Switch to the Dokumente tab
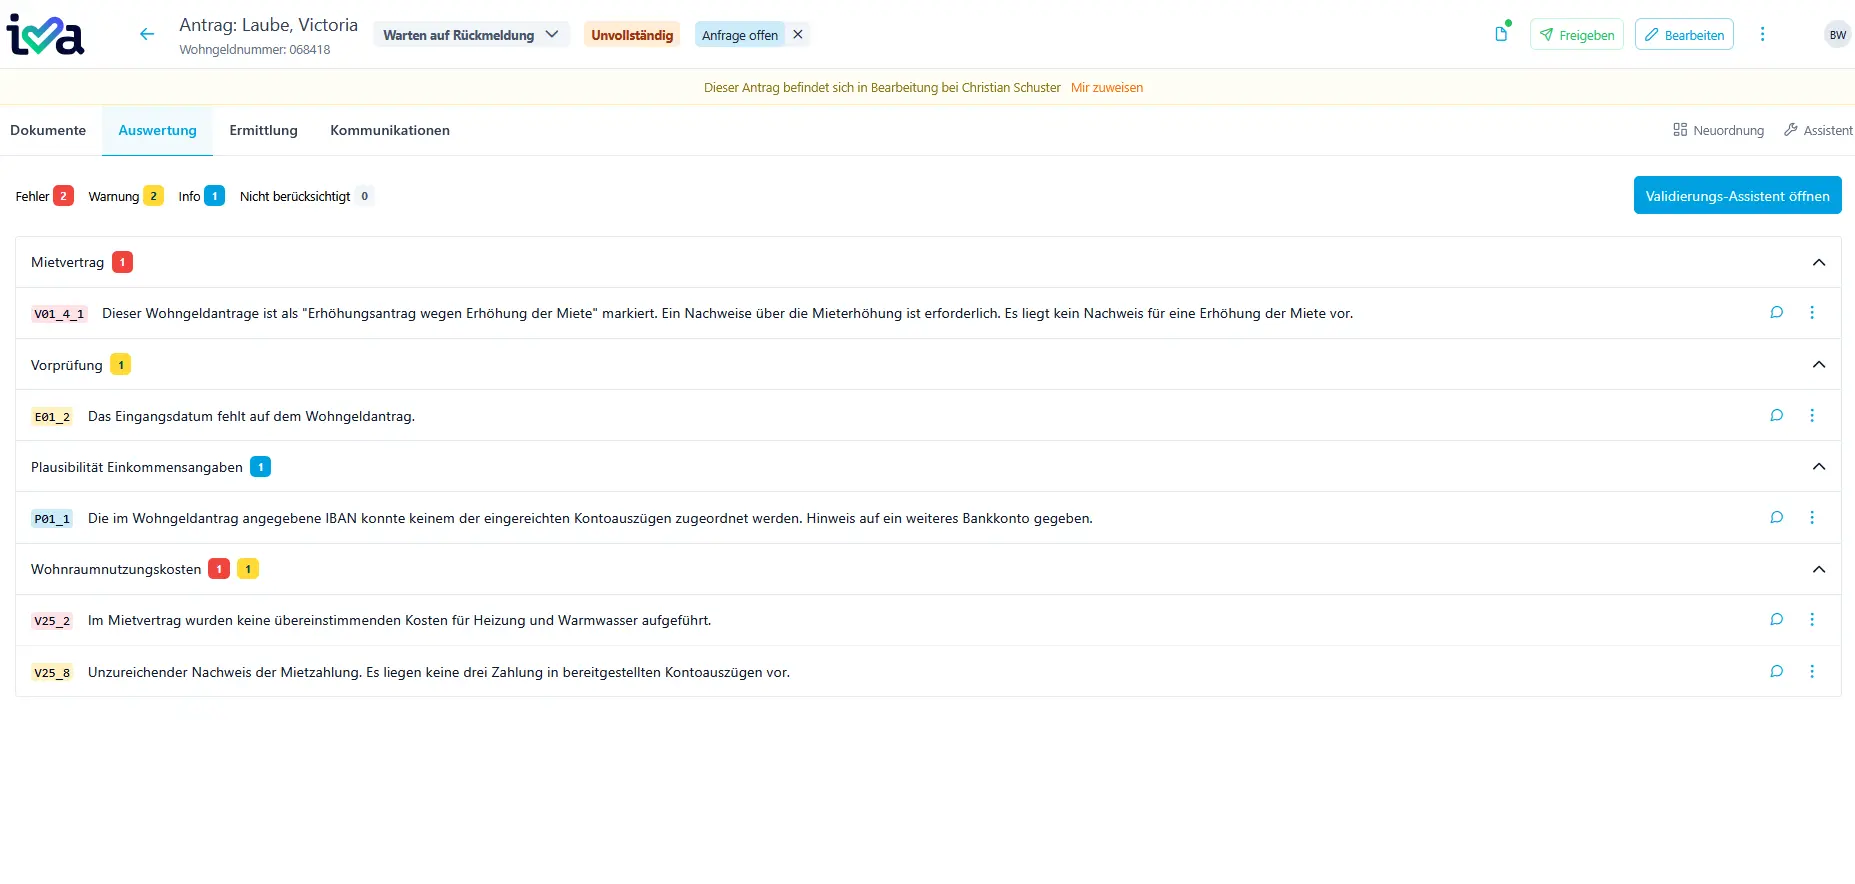This screenshot has height=884, width=1855. point(48,131)
